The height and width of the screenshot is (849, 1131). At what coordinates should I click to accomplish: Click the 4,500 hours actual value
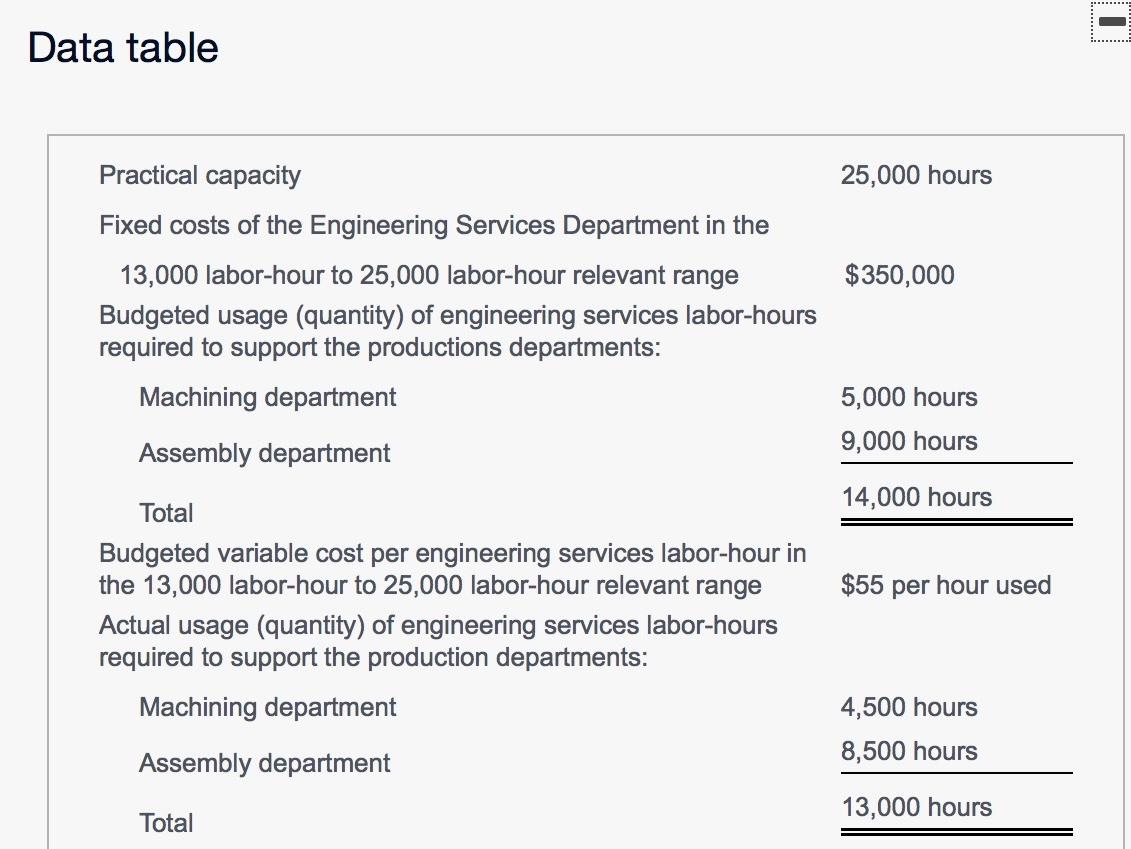point(910,707)
